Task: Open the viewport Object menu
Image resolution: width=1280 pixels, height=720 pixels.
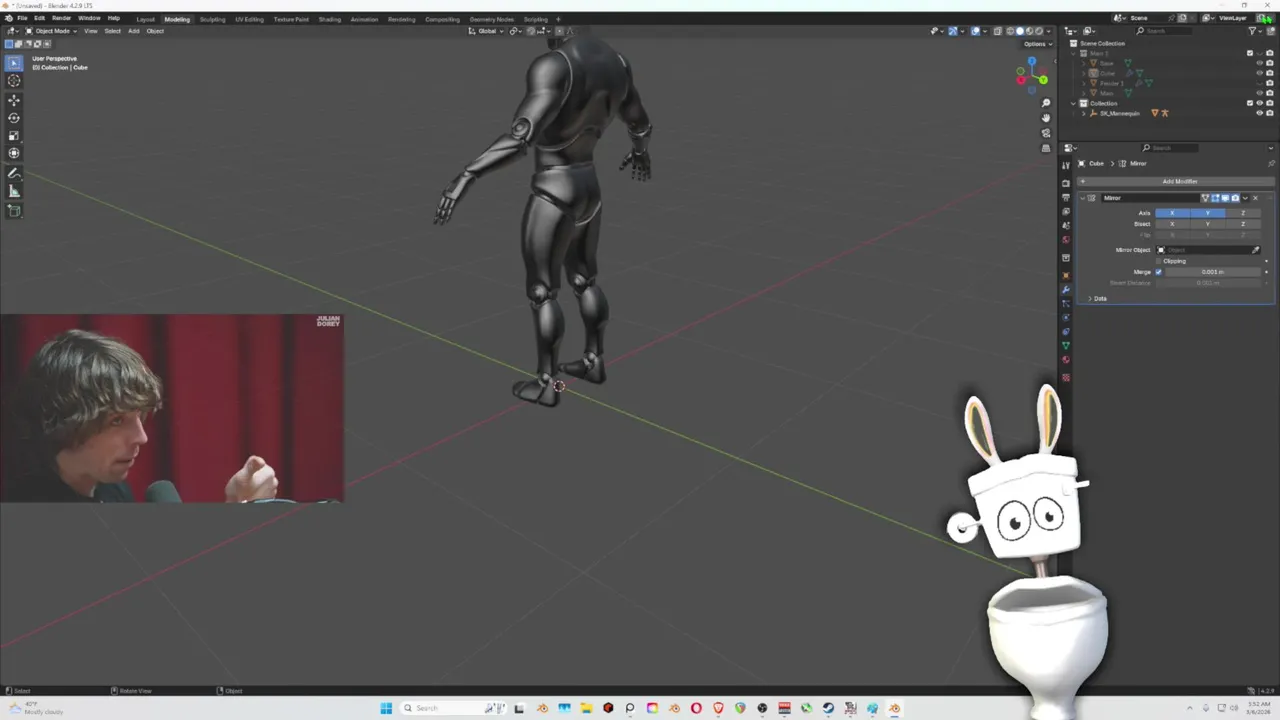Action: (155, 31)
